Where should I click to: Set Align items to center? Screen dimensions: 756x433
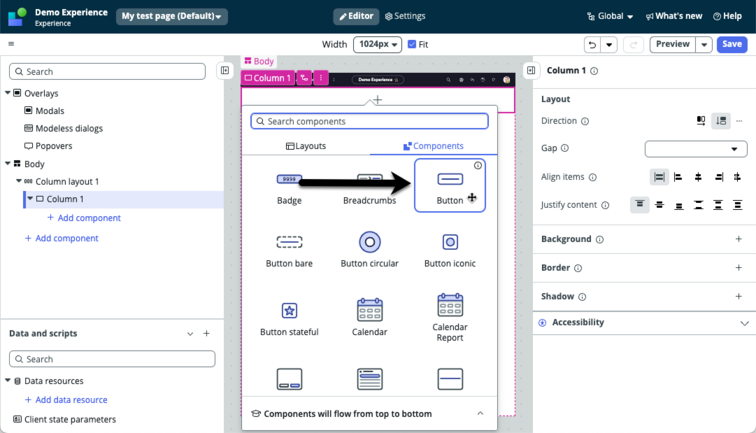coord(698,177)
